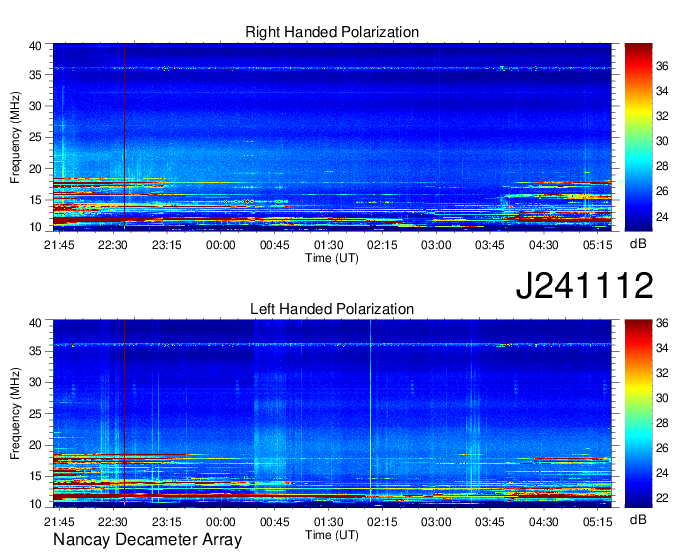Click the cyan vertical line near 02:05 in Left Handed plot
The width and height of the screenshot is (680, 552).
[370, 411]
